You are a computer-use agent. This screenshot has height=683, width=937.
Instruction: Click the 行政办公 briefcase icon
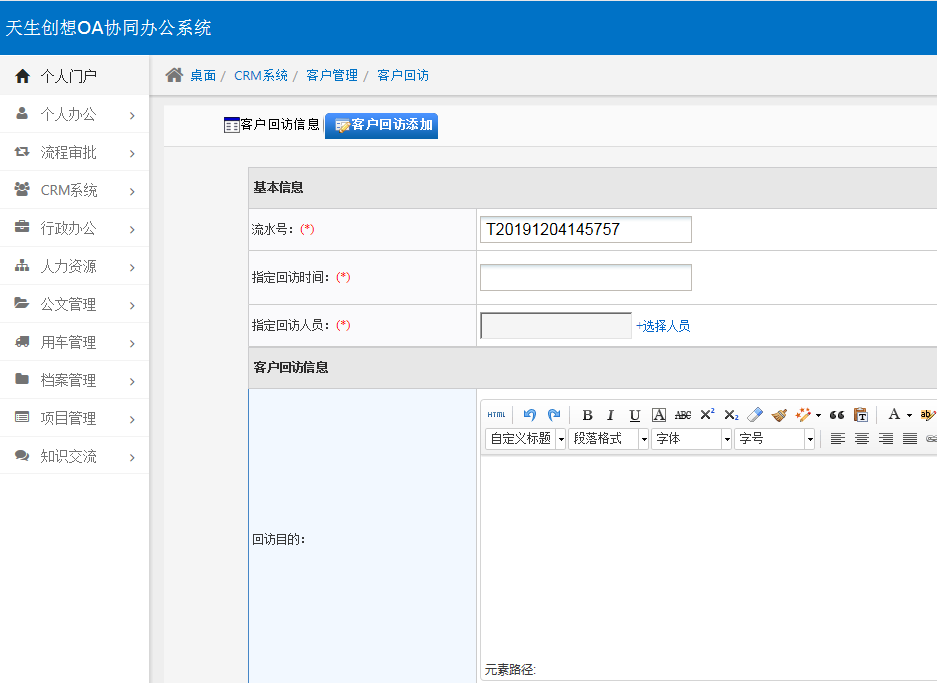pyautogui.click(x=22, y=227)
